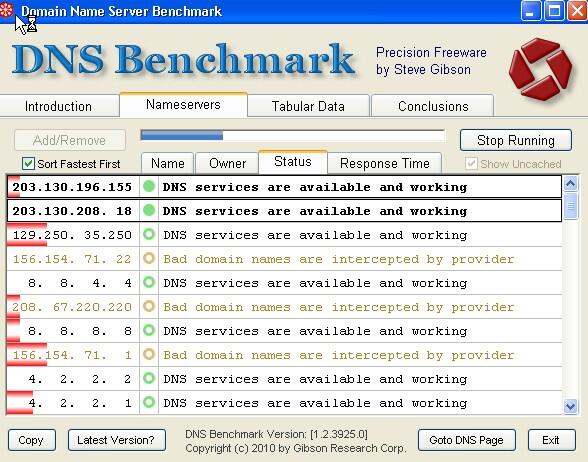Click the Copy button

point(32,440)
